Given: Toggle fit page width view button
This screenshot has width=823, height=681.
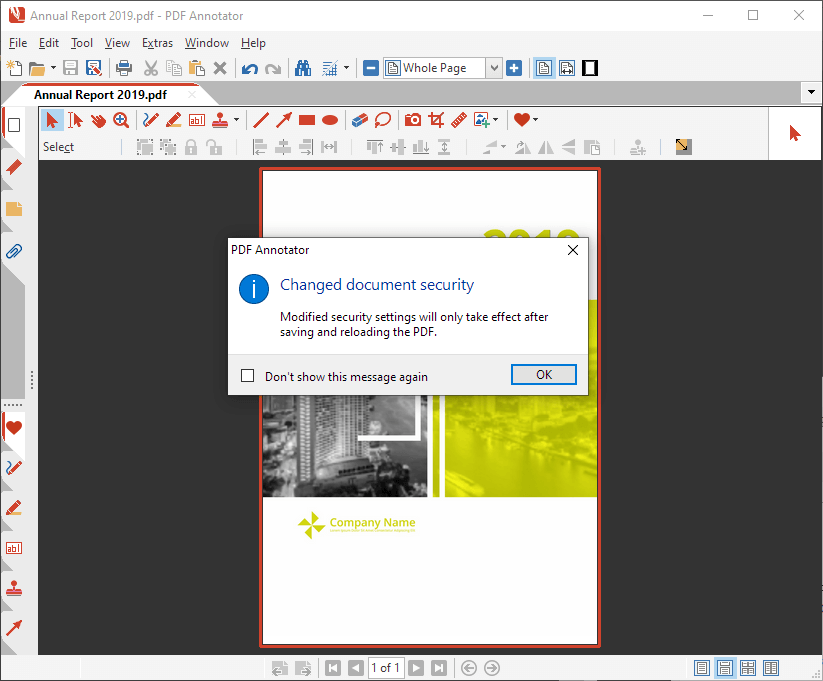Looking at the screenshot, I should pos(567,68).
